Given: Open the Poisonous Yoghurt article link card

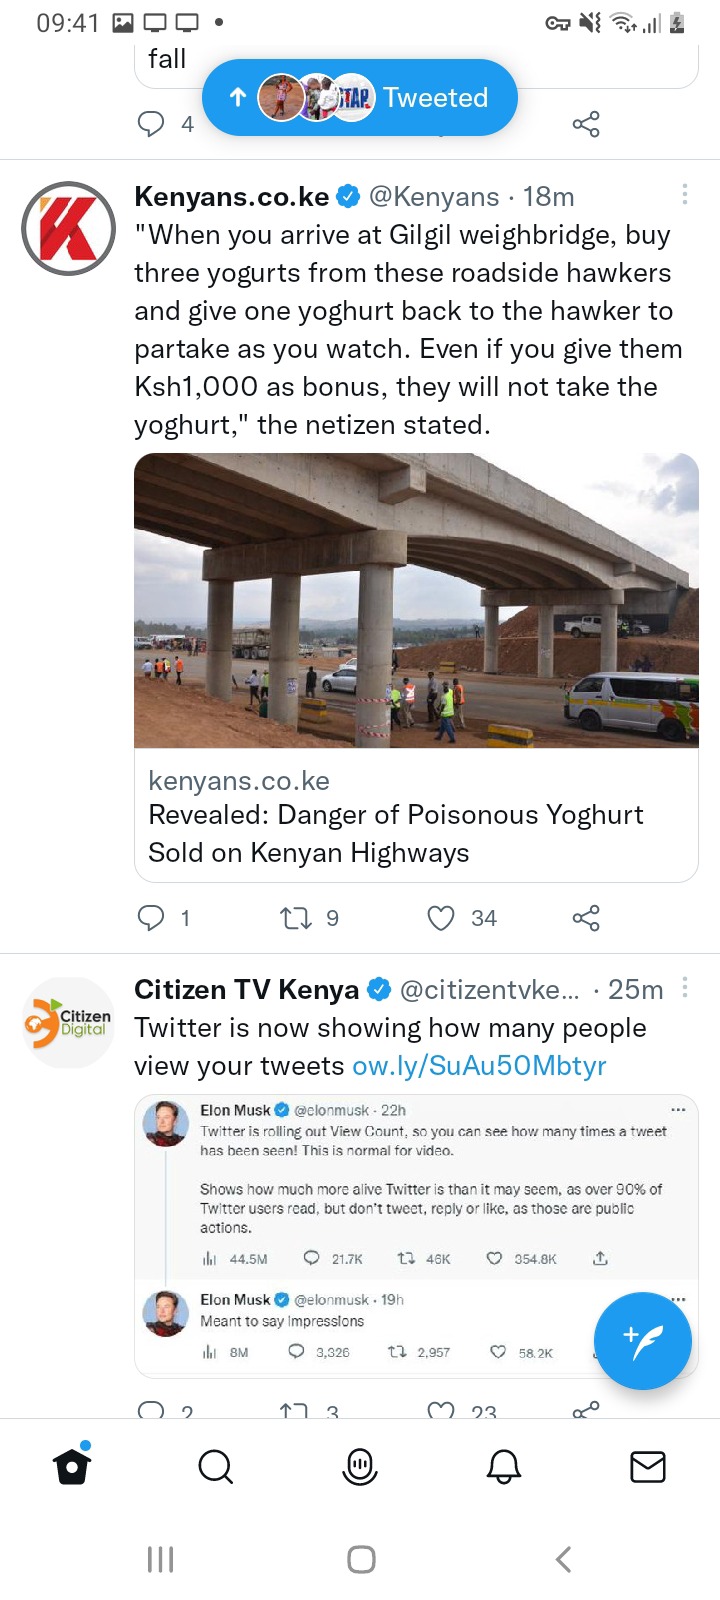Looking at the screenshot, I should pos(416,816).
